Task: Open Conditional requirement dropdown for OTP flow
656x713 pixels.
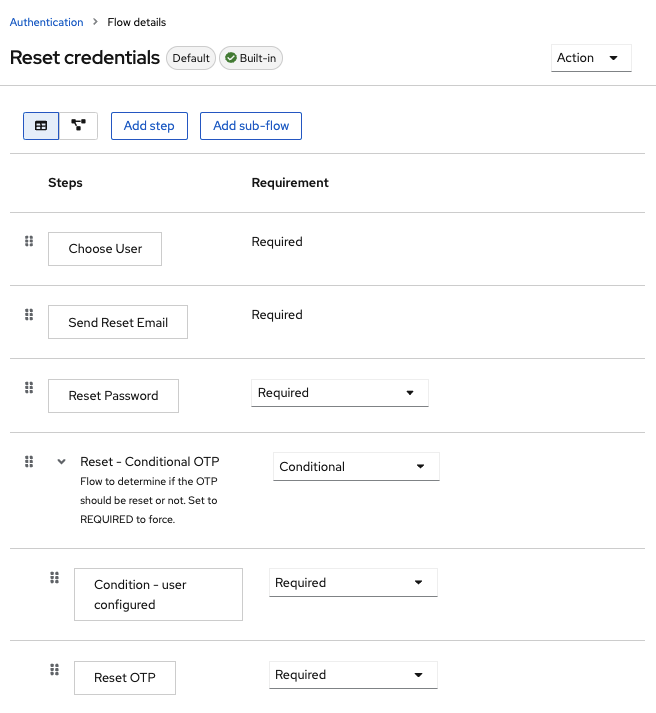Action: (355, 467)
